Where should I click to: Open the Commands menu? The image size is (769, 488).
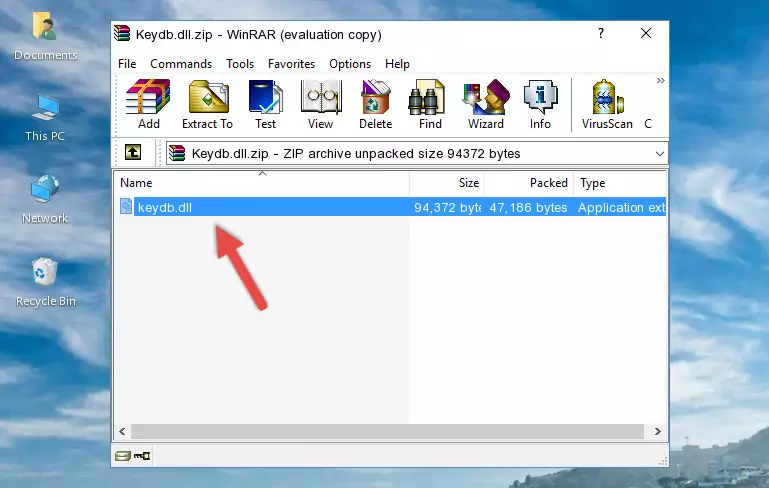pos(181,64)
